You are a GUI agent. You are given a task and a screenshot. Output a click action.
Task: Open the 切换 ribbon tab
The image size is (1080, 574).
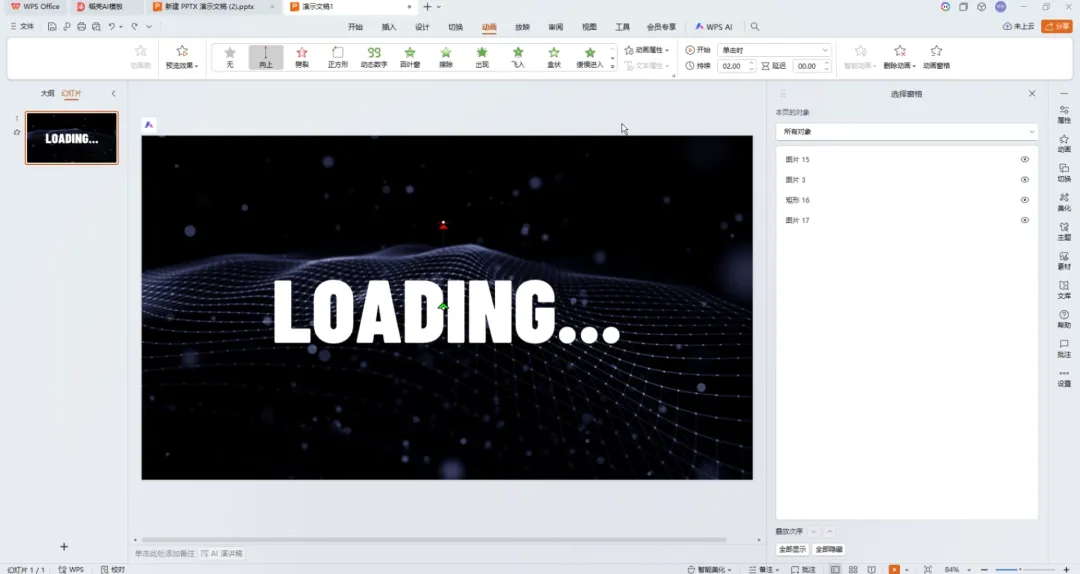455,27
